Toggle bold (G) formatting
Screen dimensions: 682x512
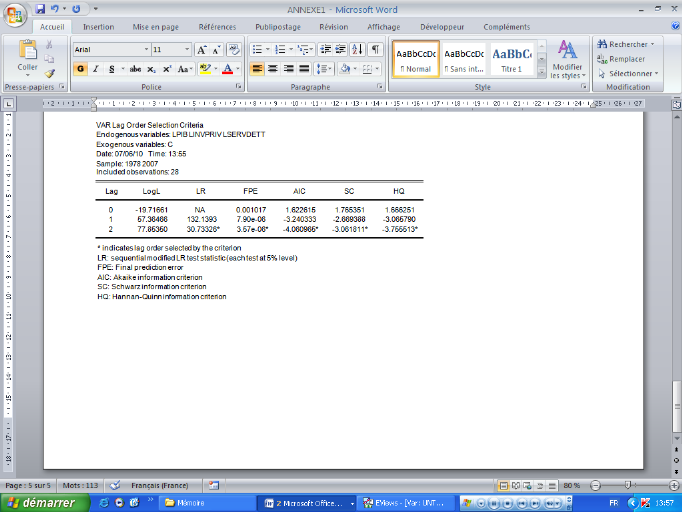coord(80,69)
